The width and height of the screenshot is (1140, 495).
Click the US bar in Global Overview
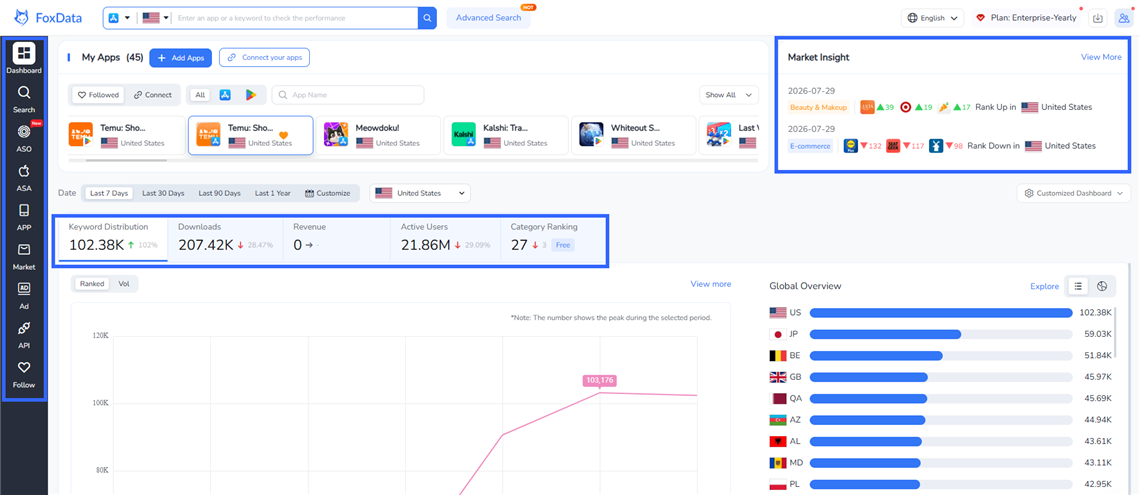point(941,313)
